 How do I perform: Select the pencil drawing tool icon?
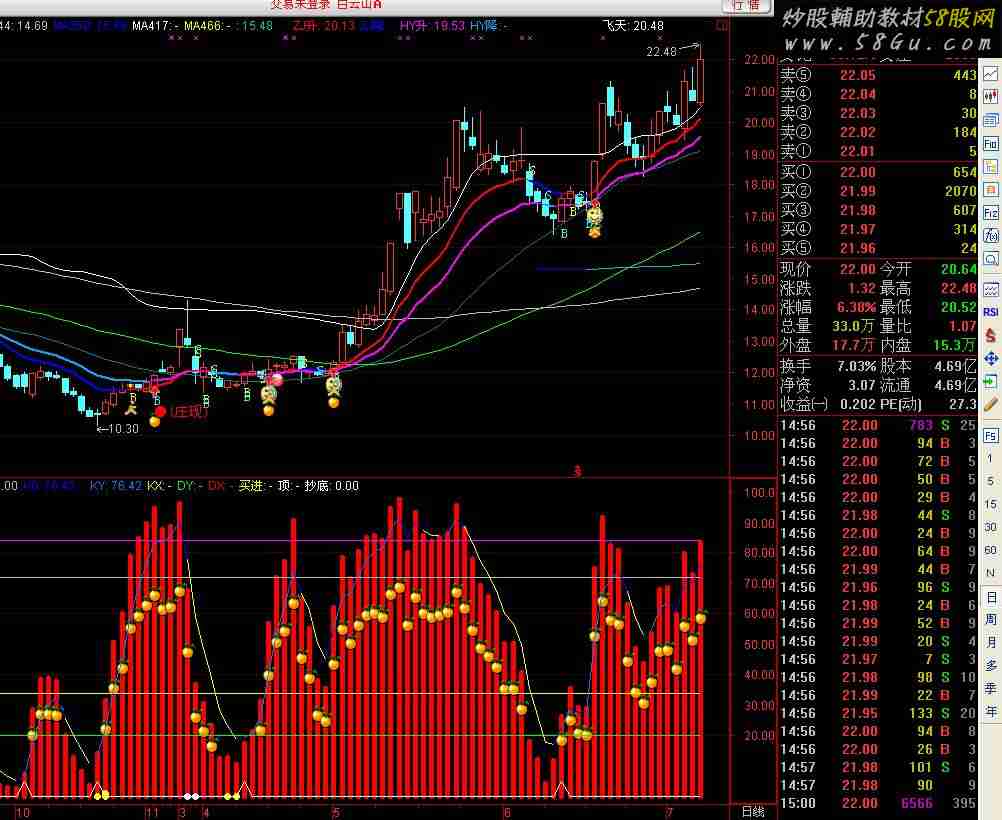[991, 405]
